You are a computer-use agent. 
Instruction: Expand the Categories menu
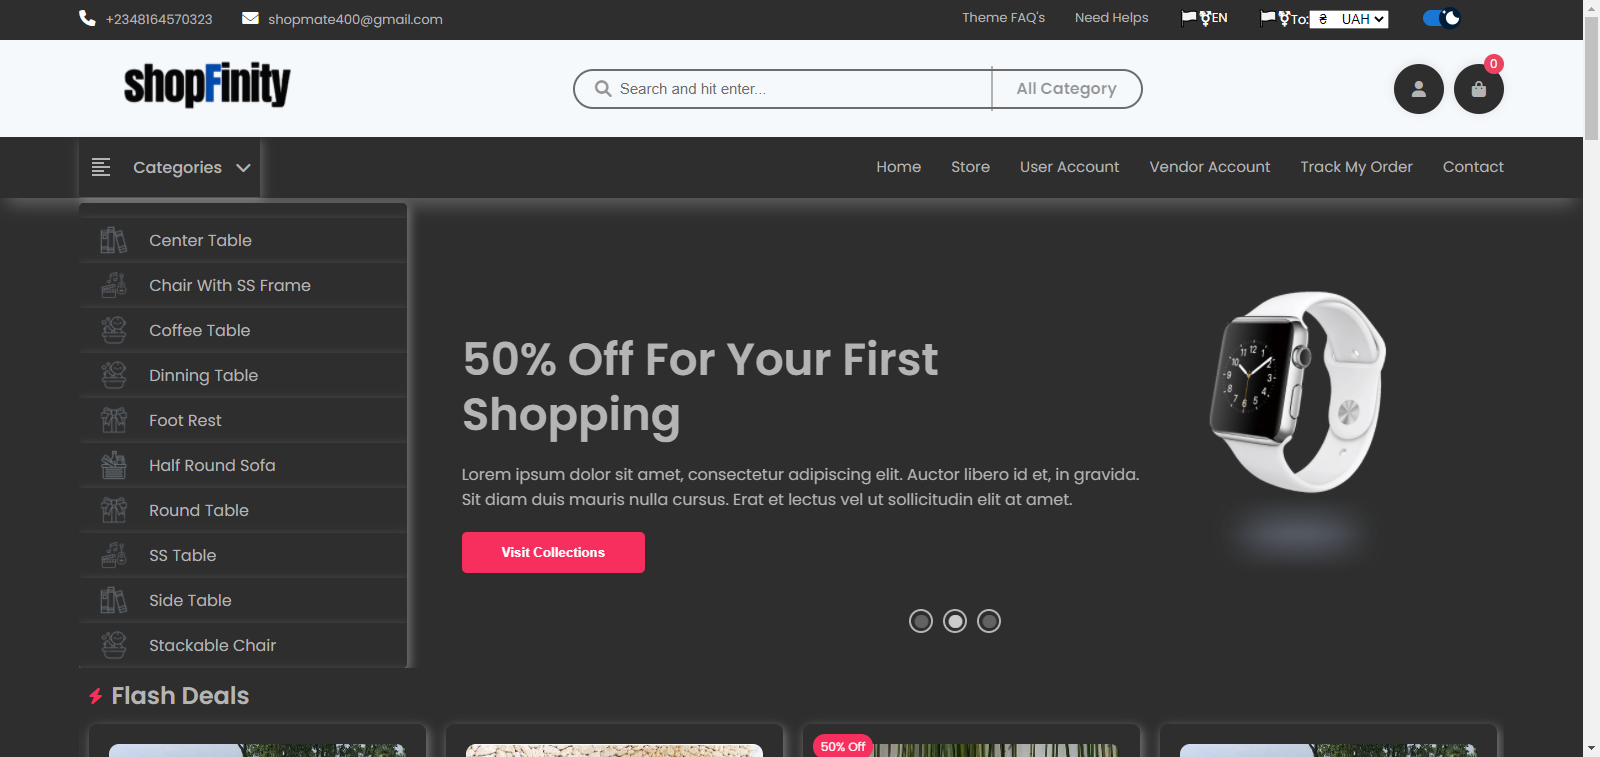pyautogui.click(x=170, y=168)
